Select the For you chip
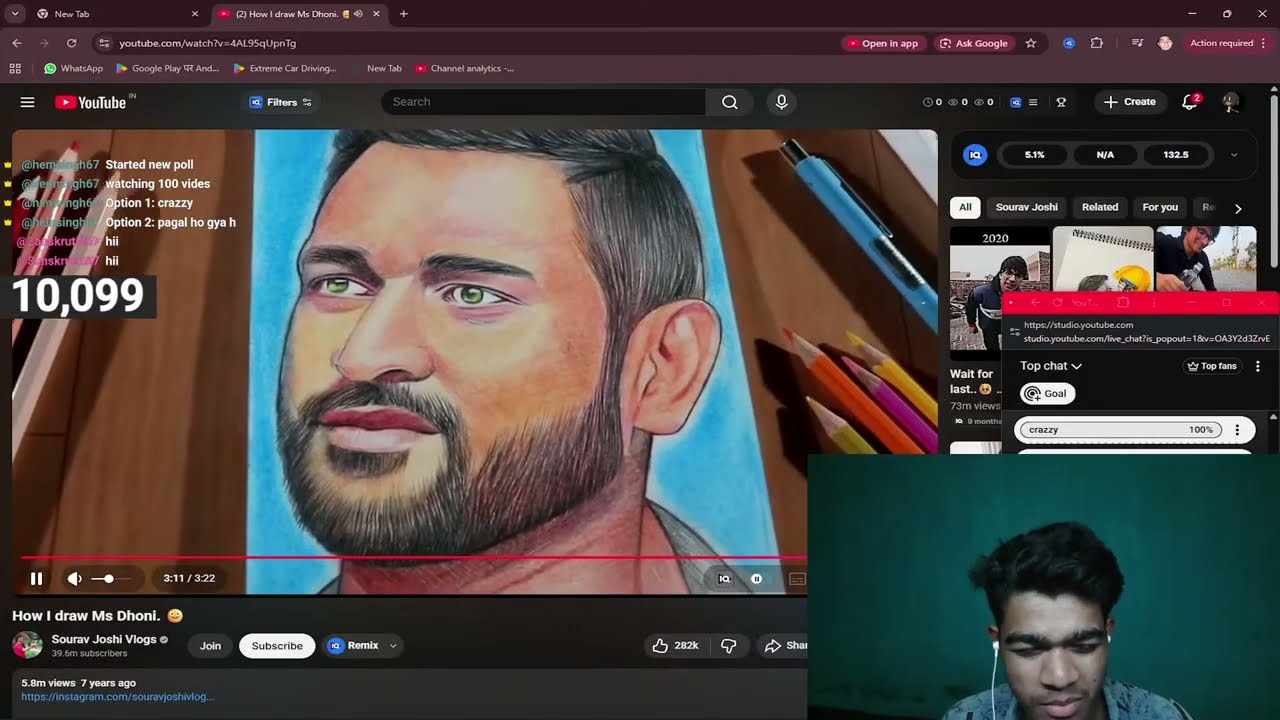Viewport: 1280px width, 720px height. coord(1160,207)
